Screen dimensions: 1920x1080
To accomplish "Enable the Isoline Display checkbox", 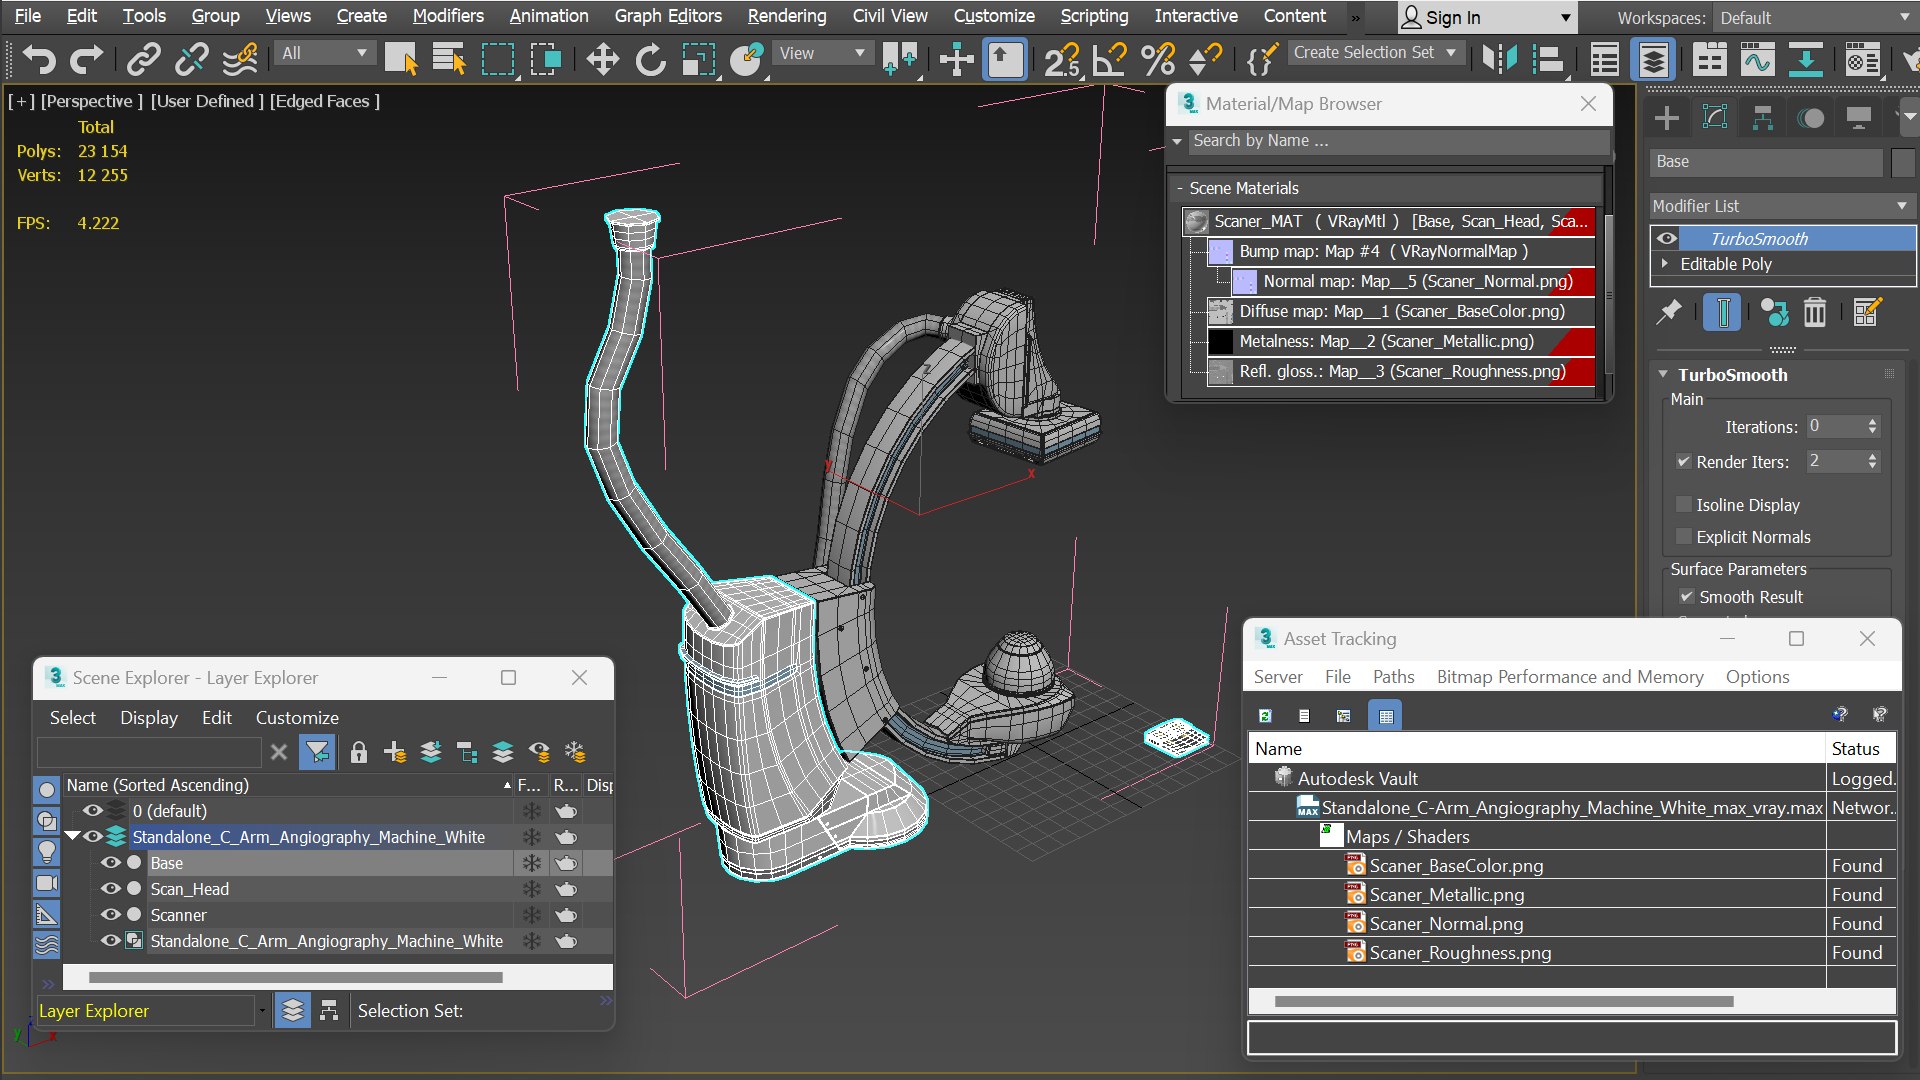I will click(1684, 505).
